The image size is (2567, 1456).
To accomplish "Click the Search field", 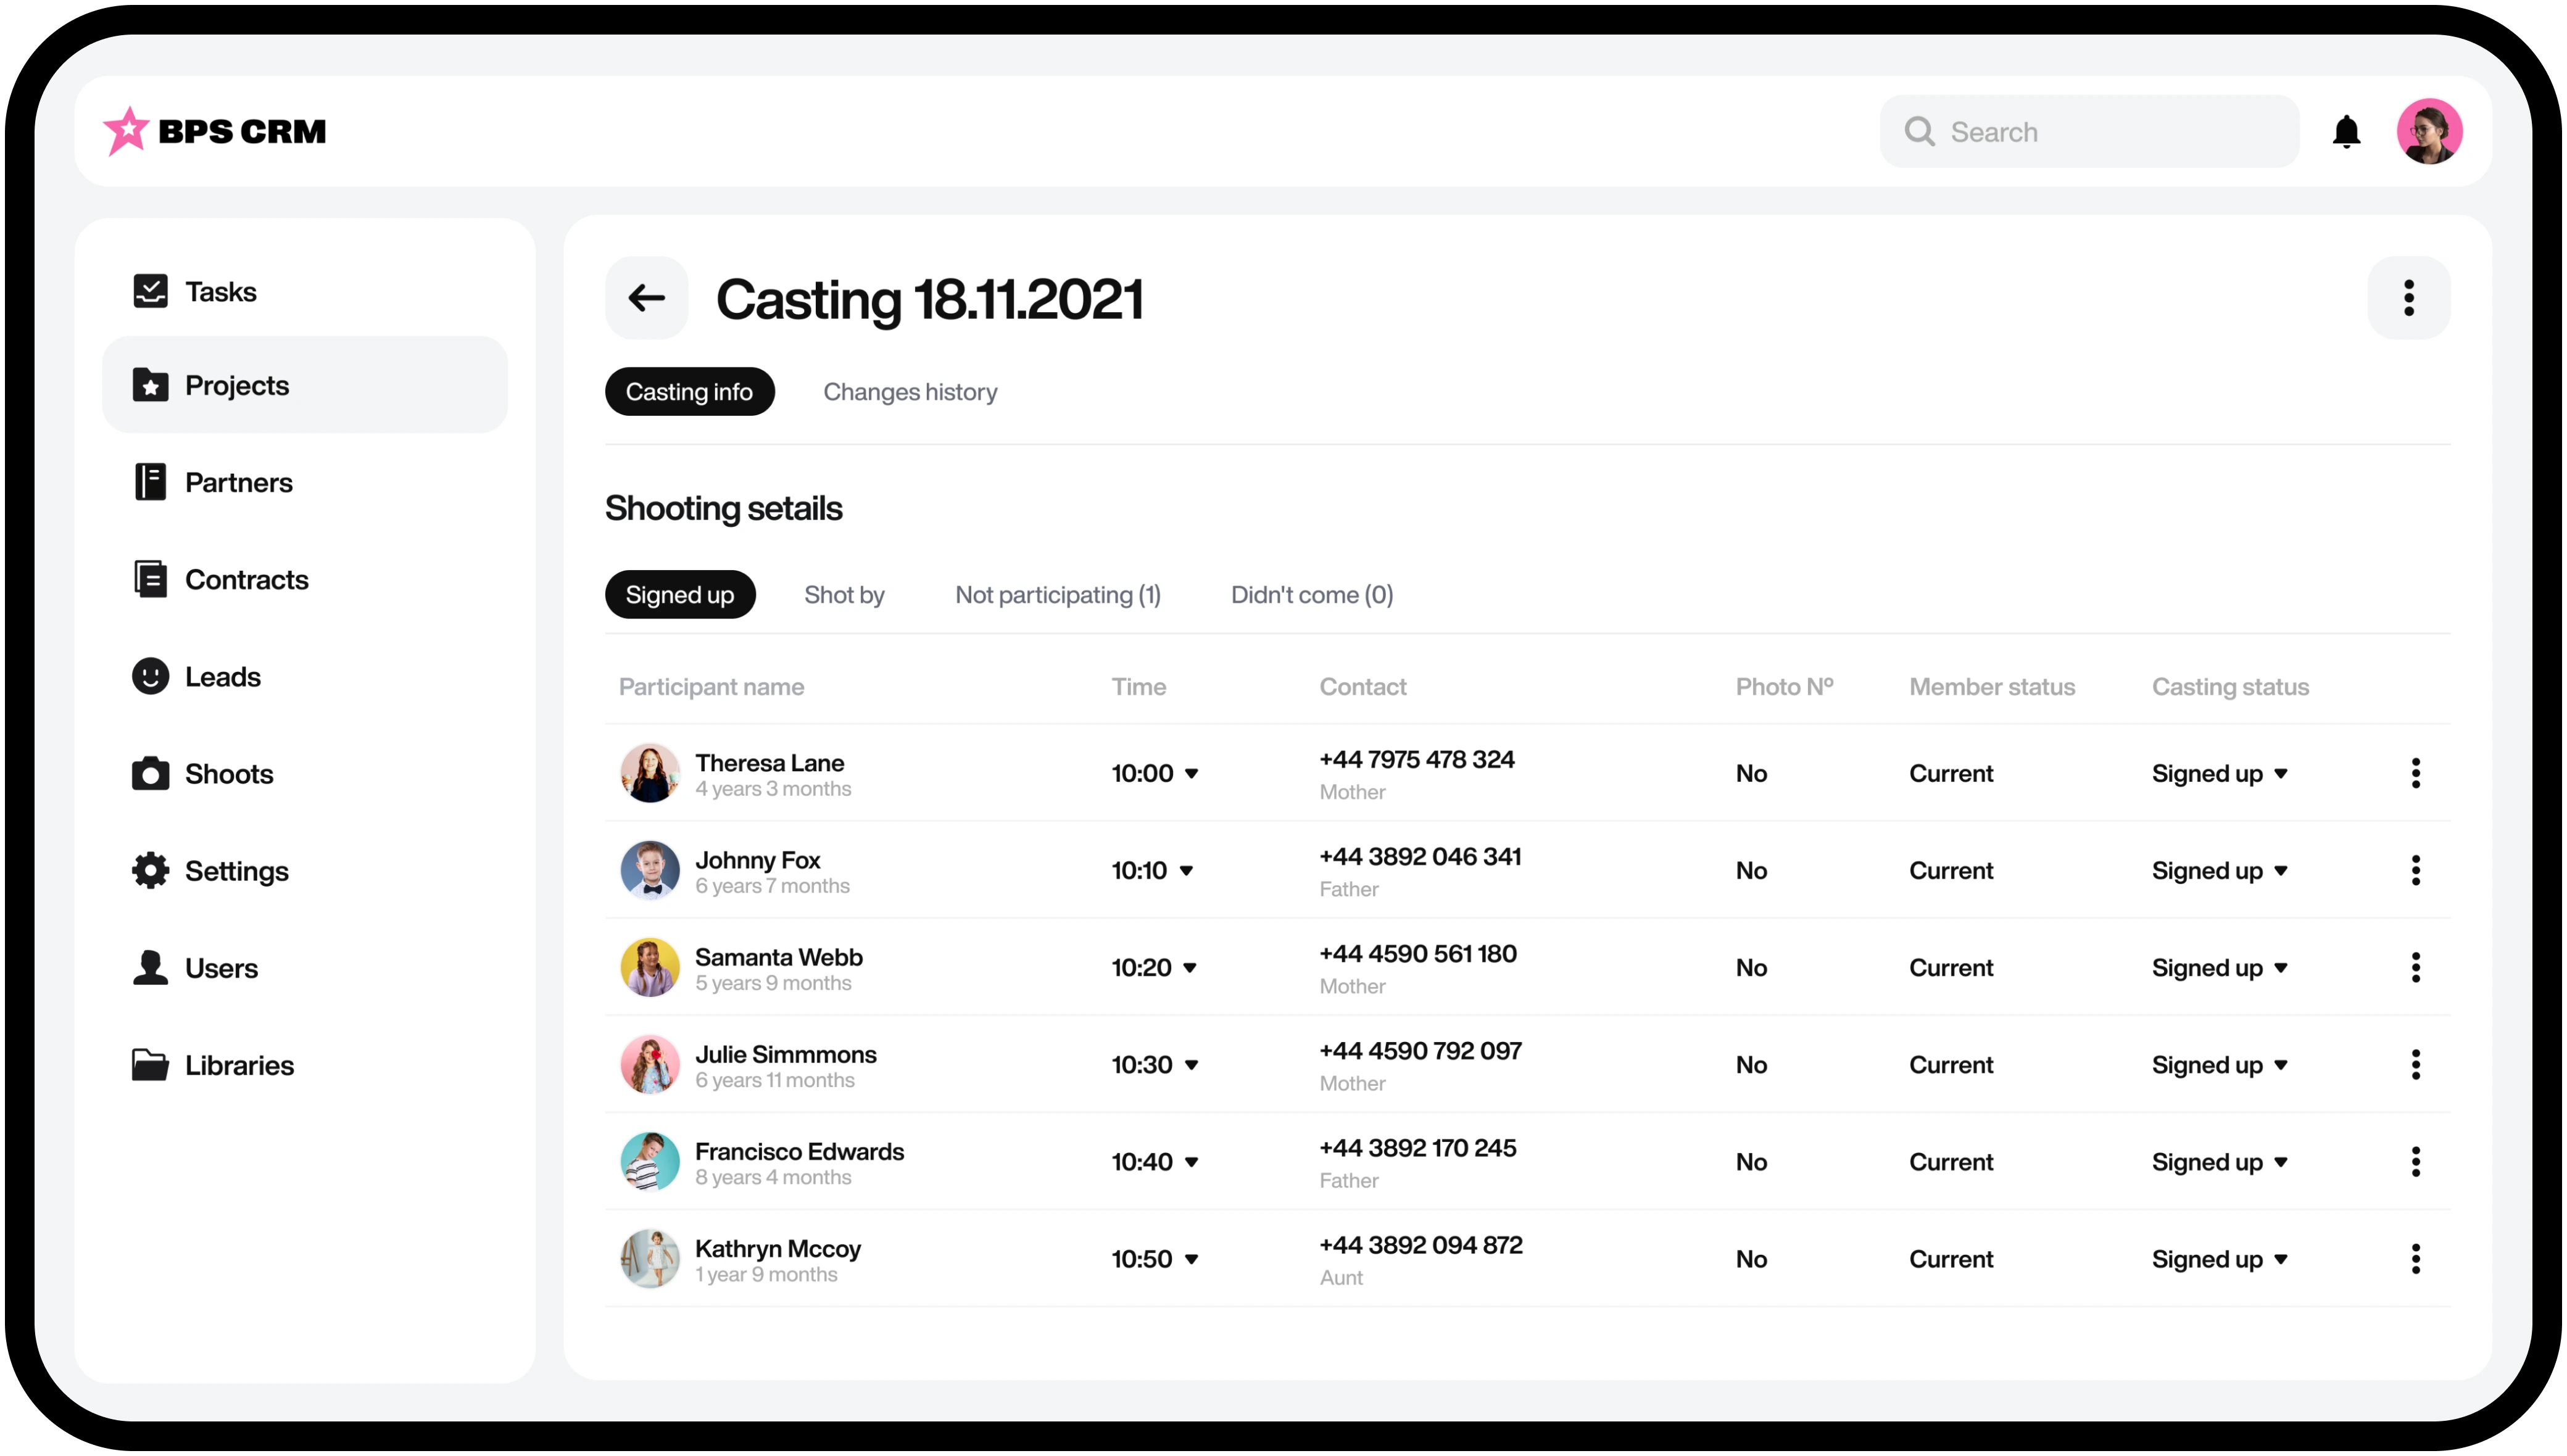I will tap(2089, 131).
